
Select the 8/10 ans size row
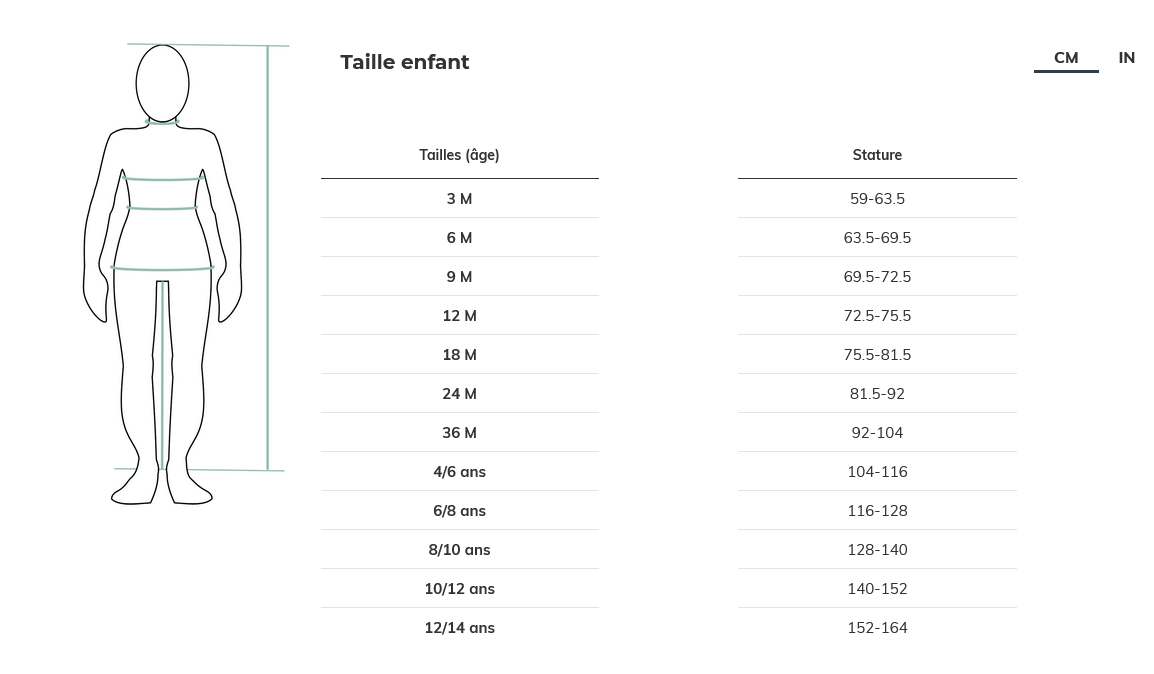(459, 550)
